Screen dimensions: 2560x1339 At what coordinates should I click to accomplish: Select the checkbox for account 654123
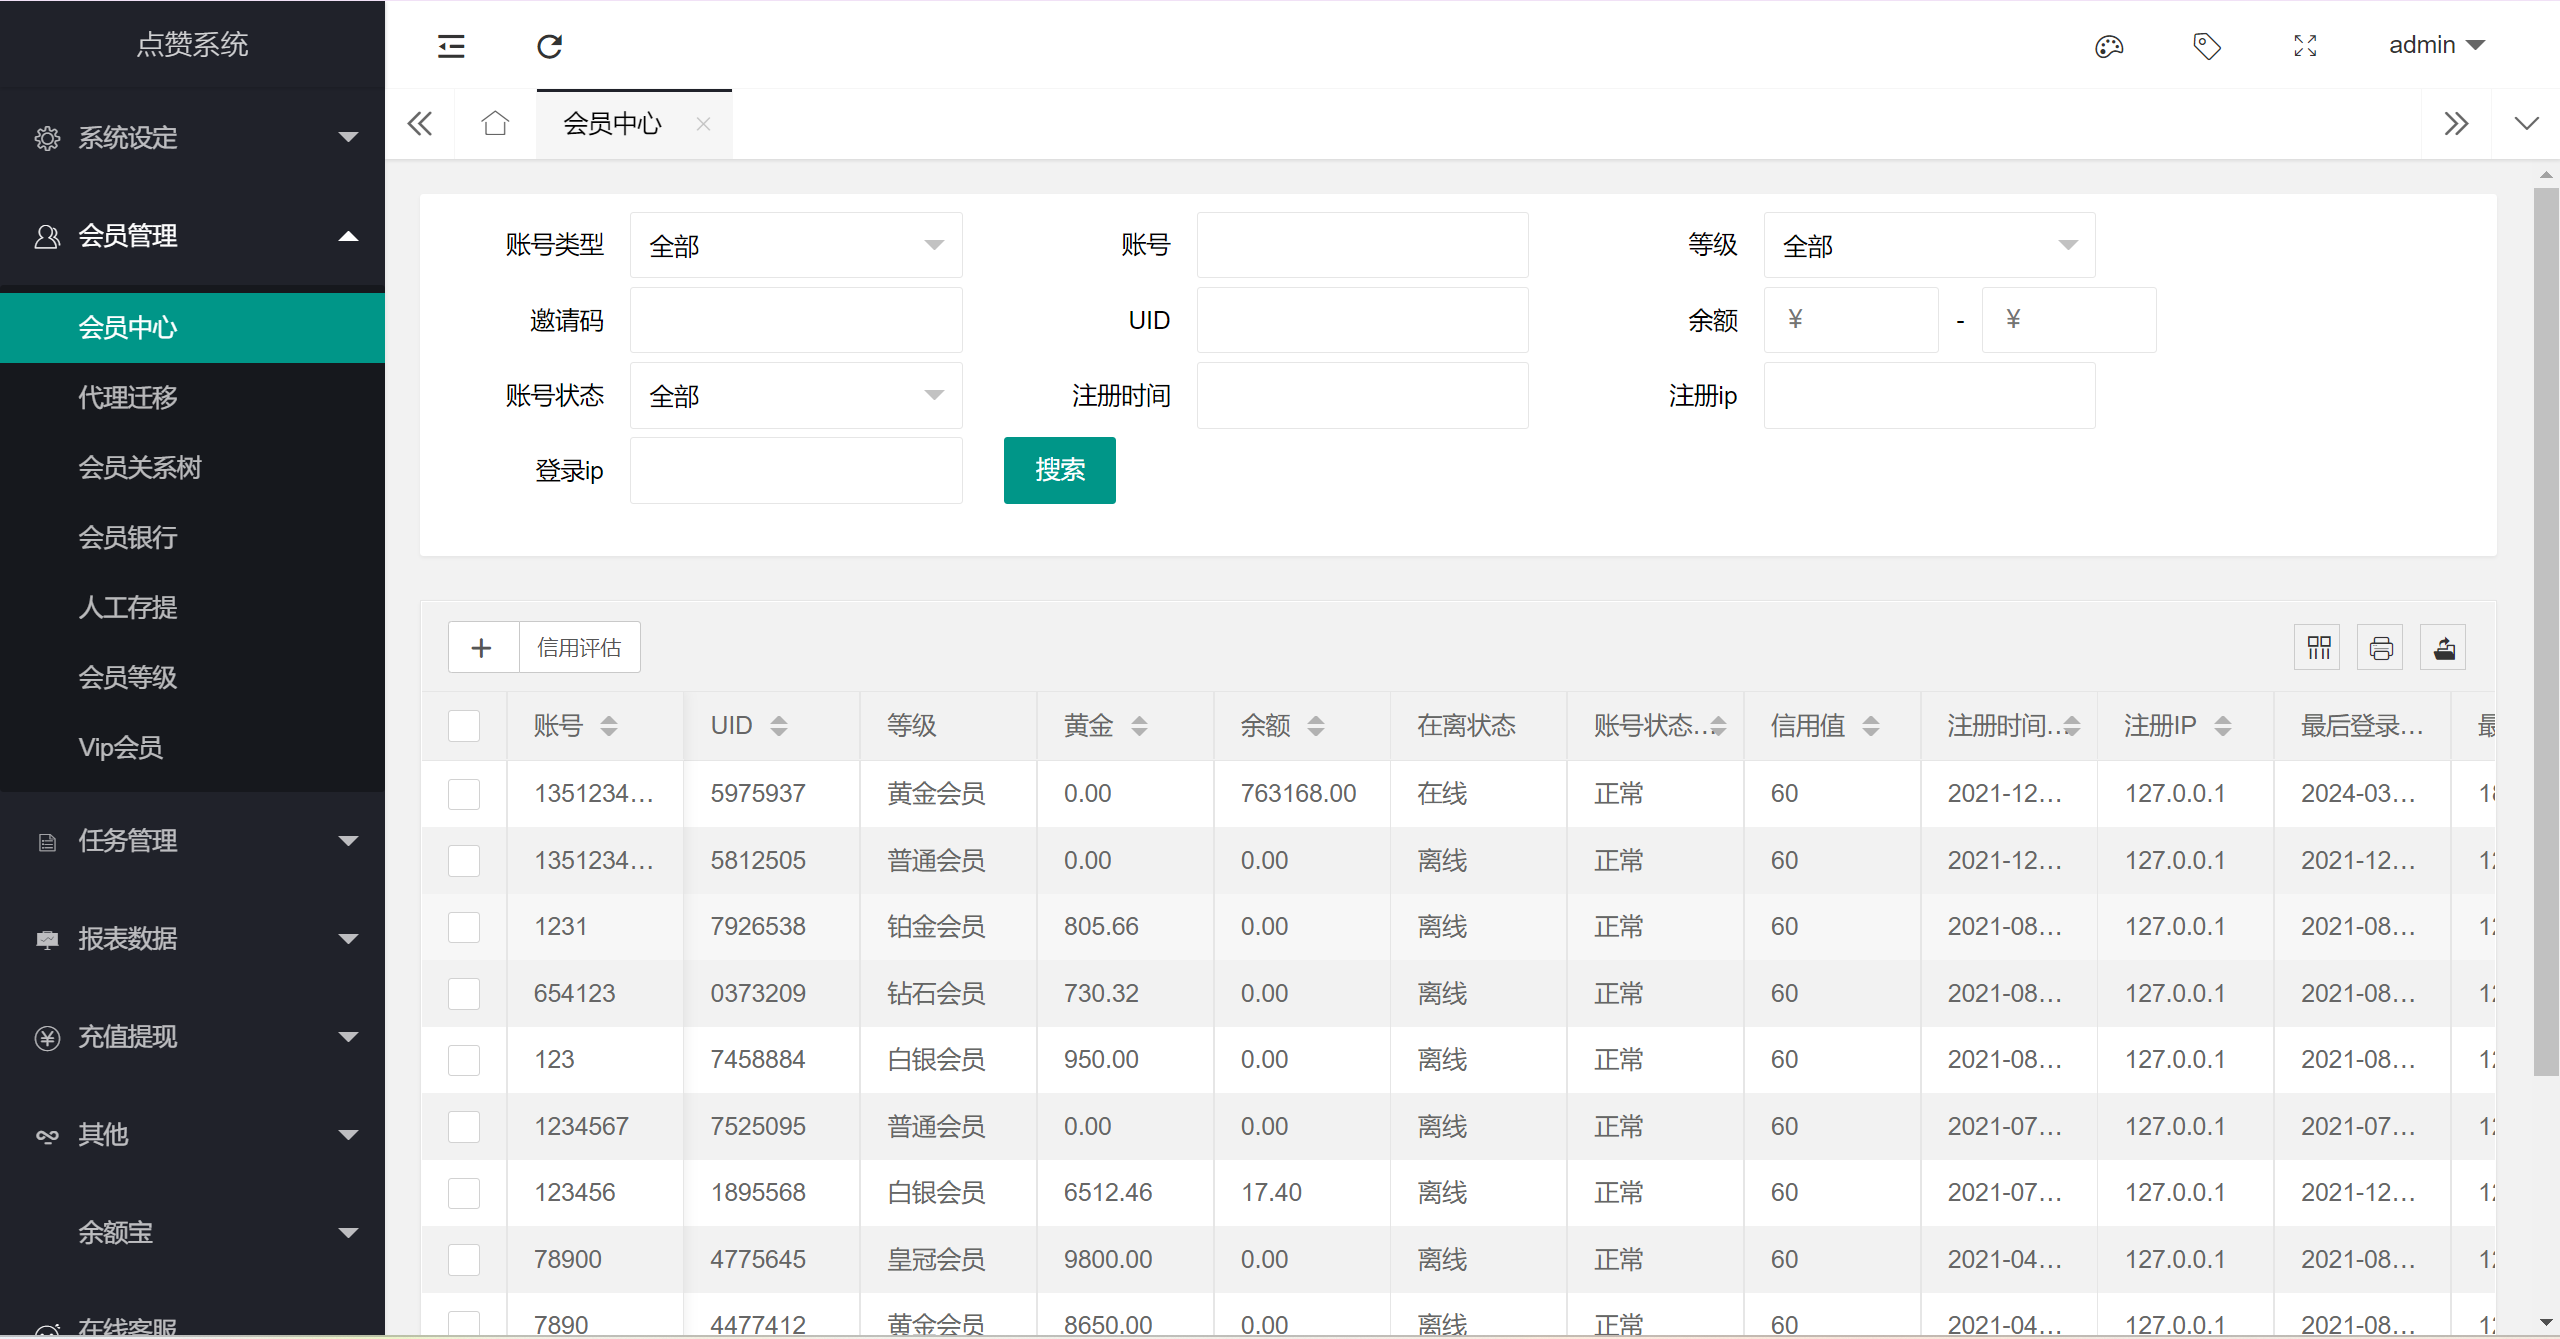pos(464,994)
